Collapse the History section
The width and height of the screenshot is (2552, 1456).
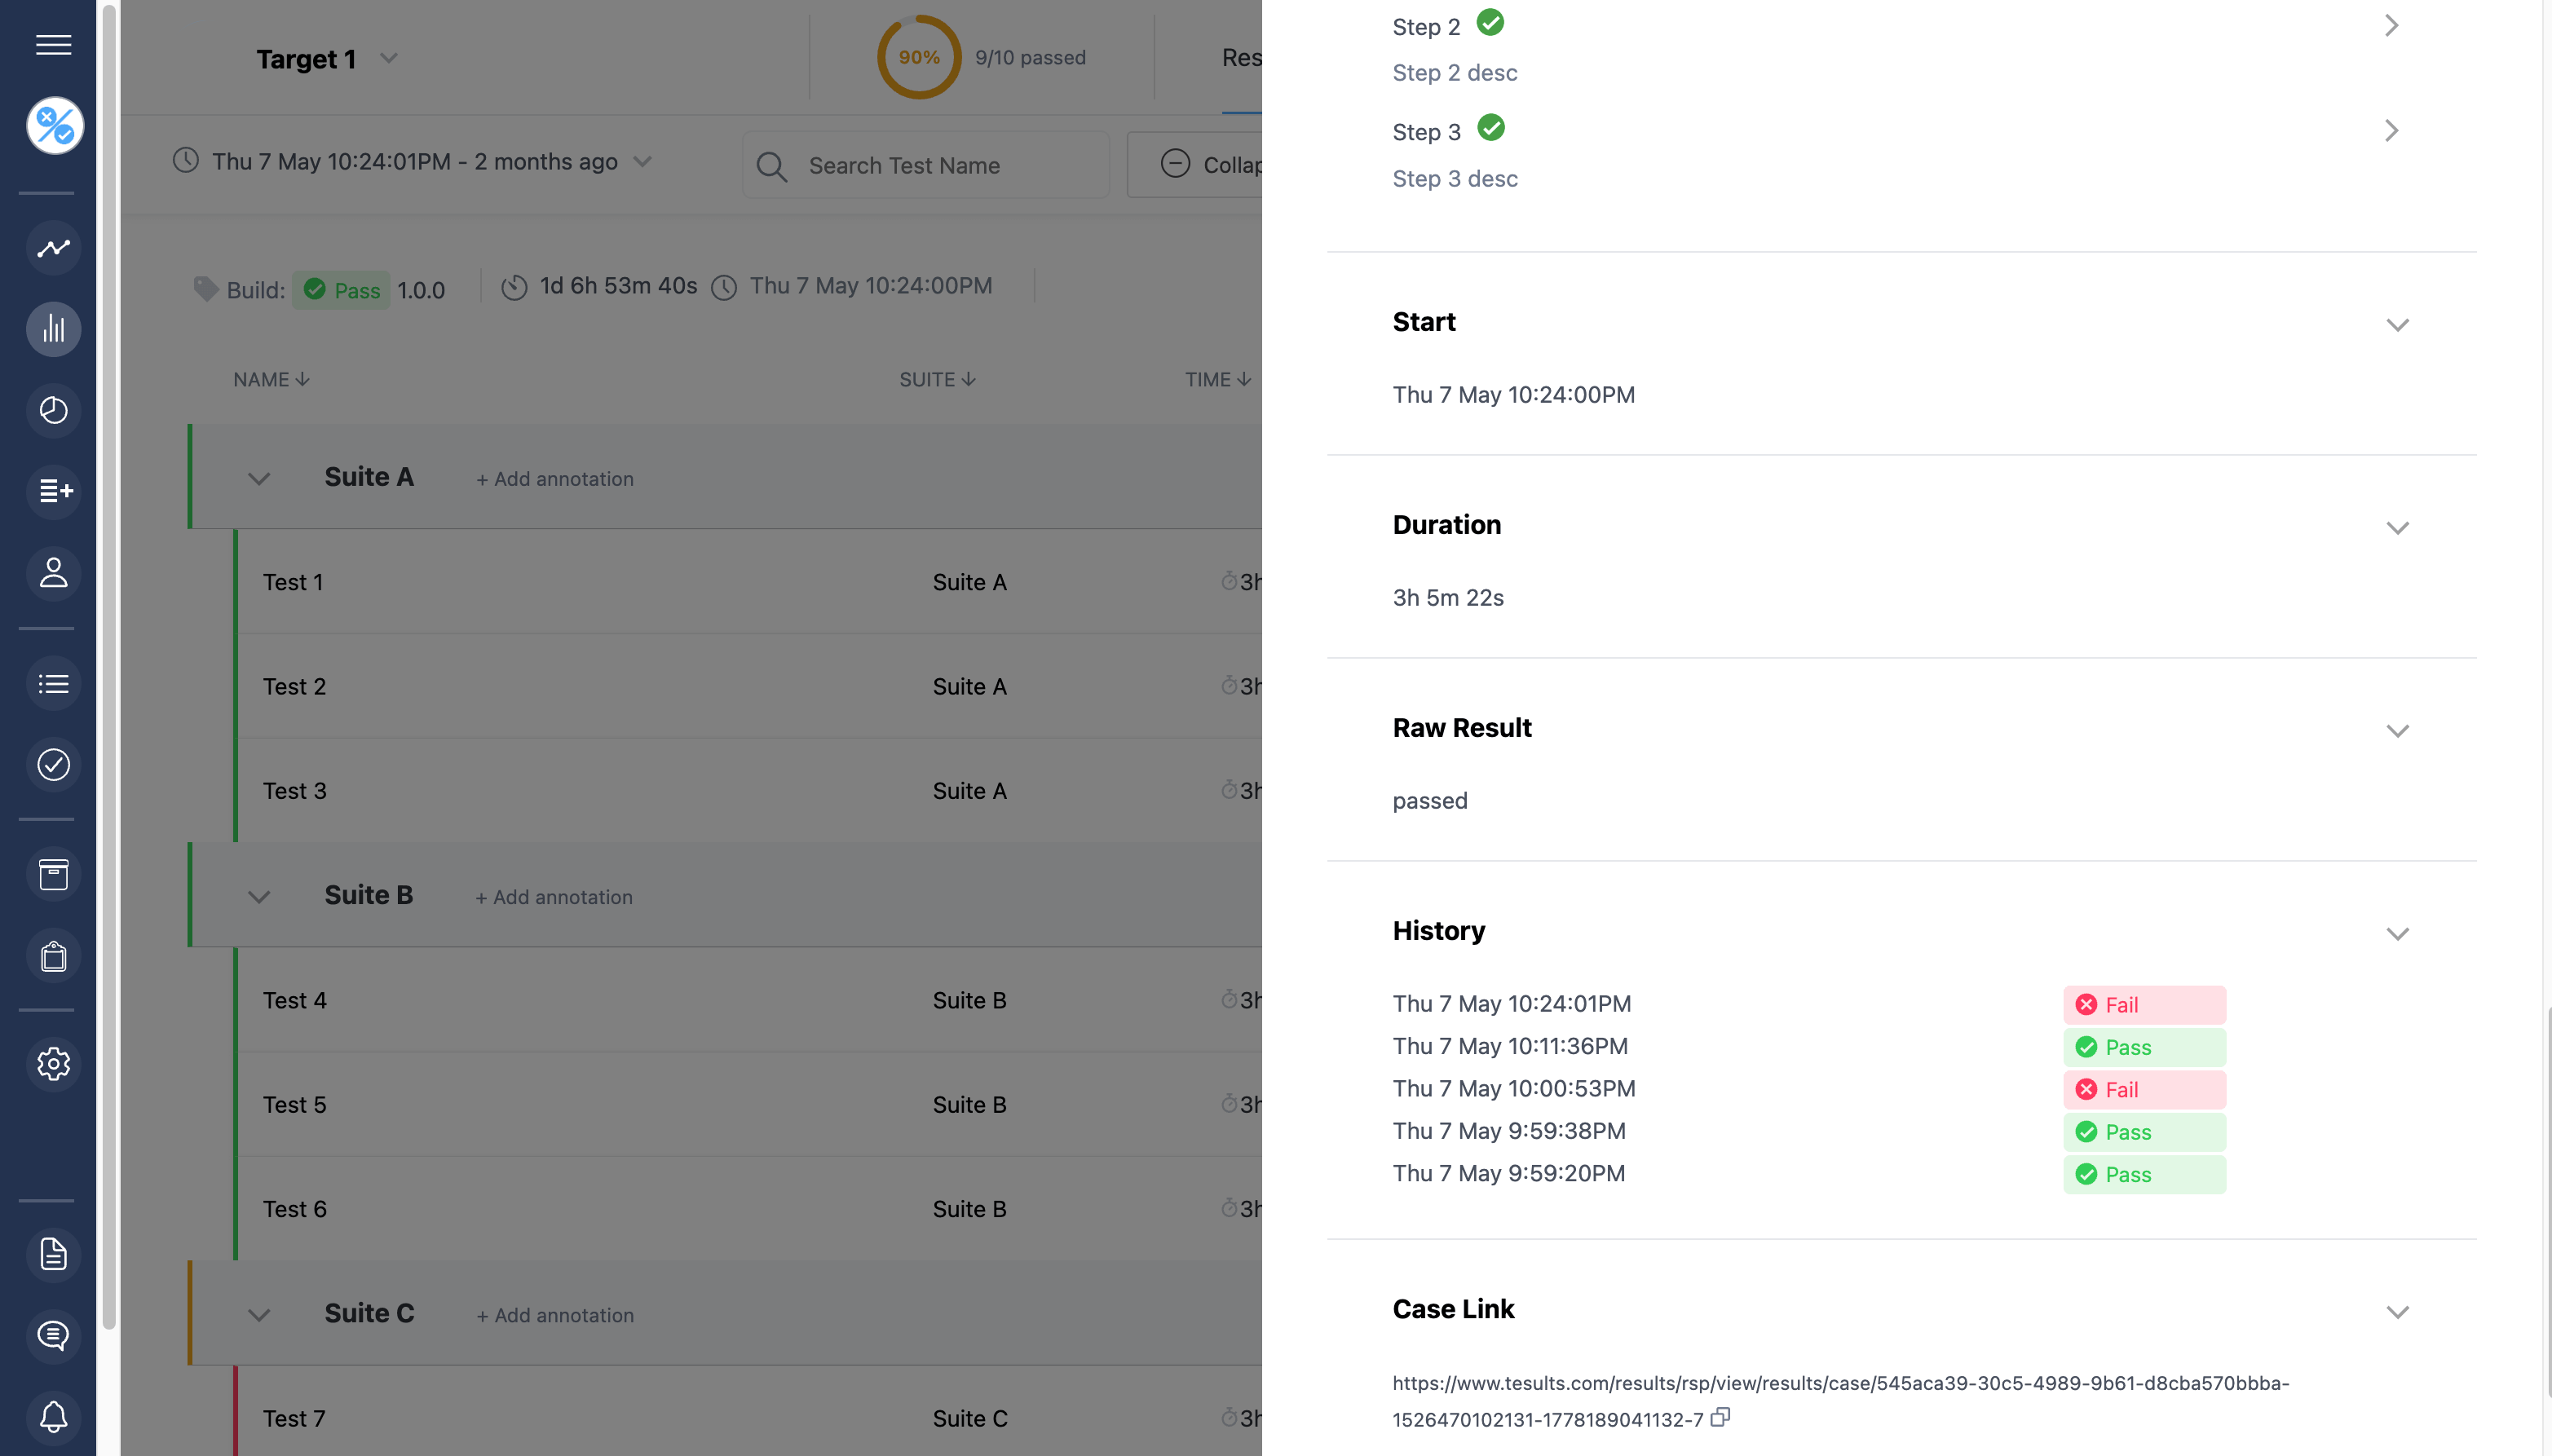click(2397, 934)
